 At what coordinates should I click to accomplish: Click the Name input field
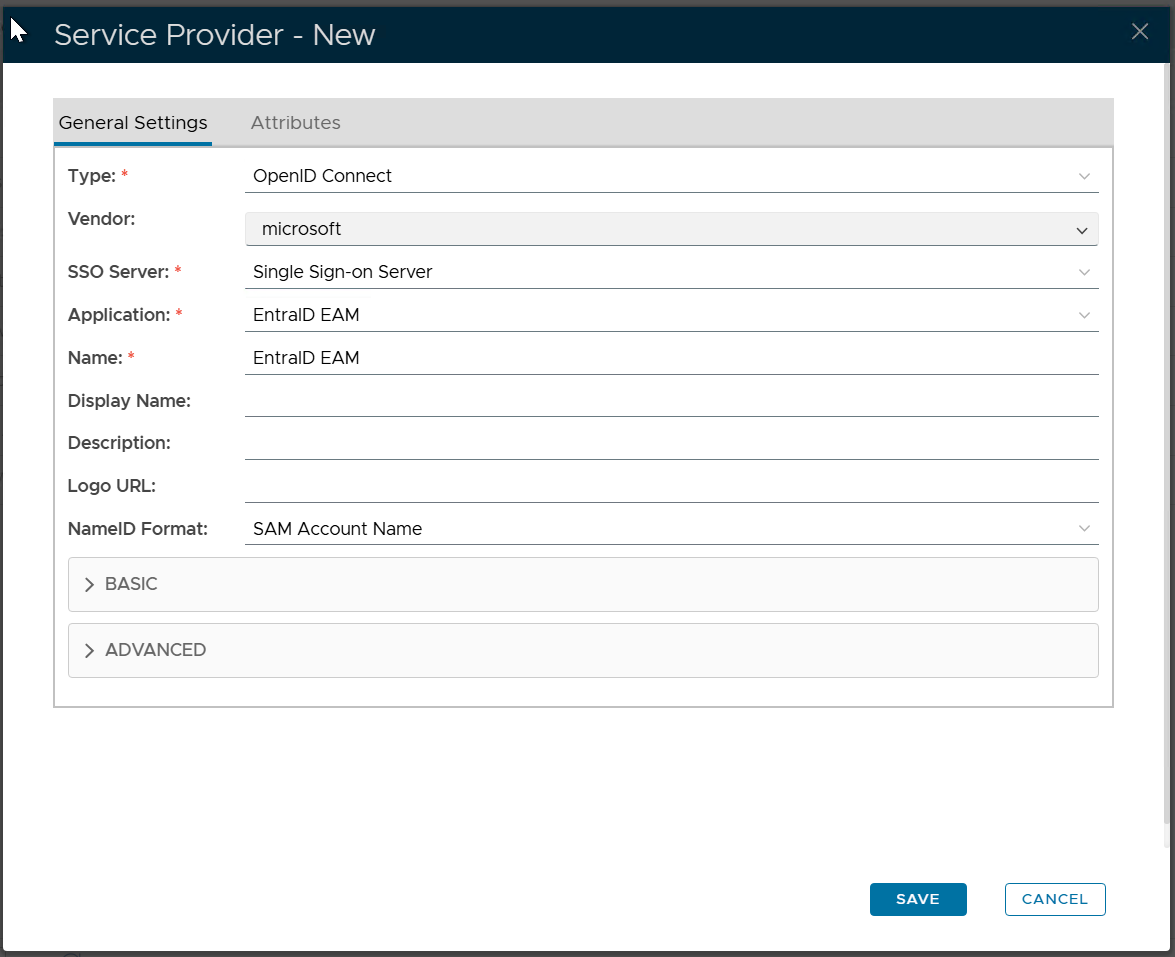pos(670,358)
